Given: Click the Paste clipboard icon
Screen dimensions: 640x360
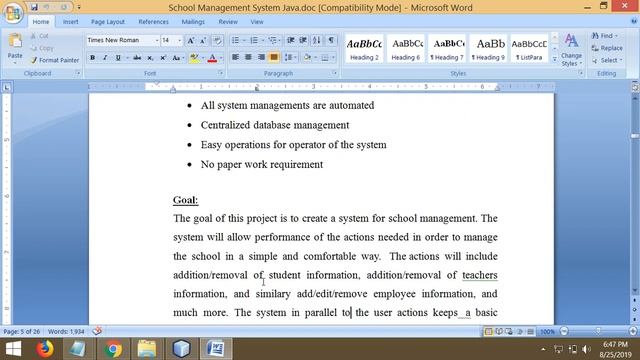Looking at the screenshot, I should 15,41.
